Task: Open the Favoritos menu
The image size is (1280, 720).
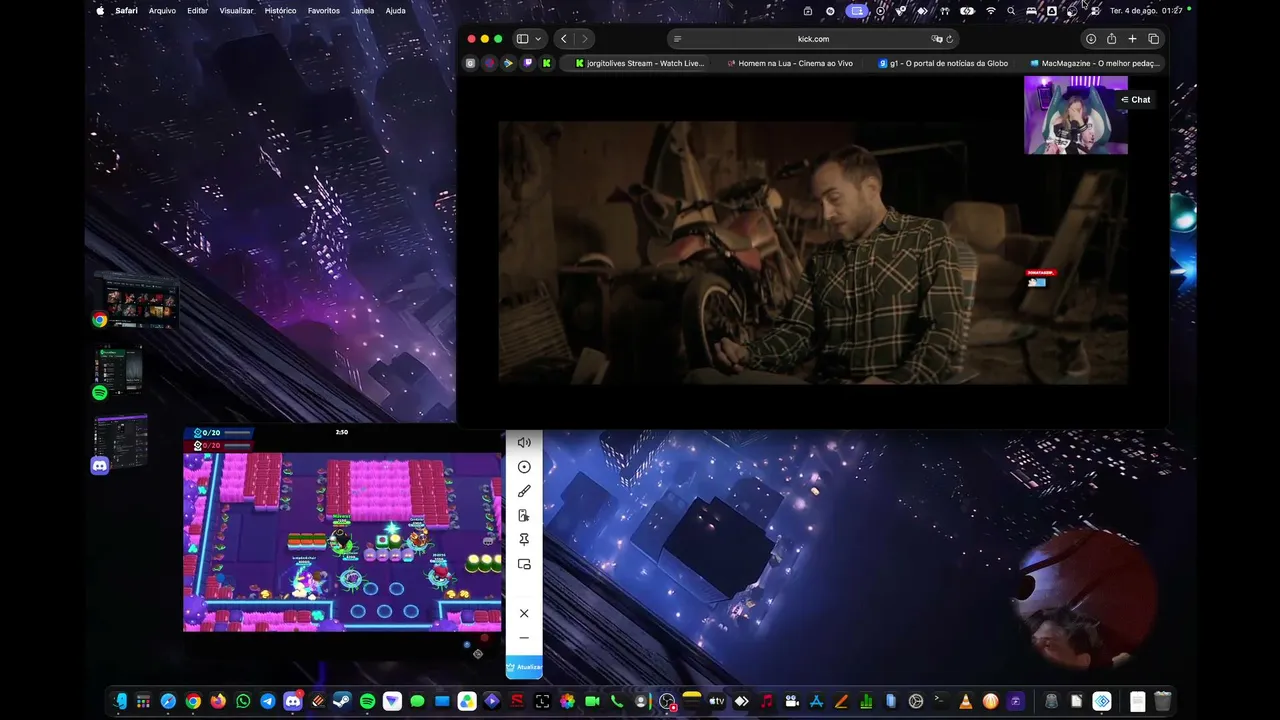Action: point(324,11)
